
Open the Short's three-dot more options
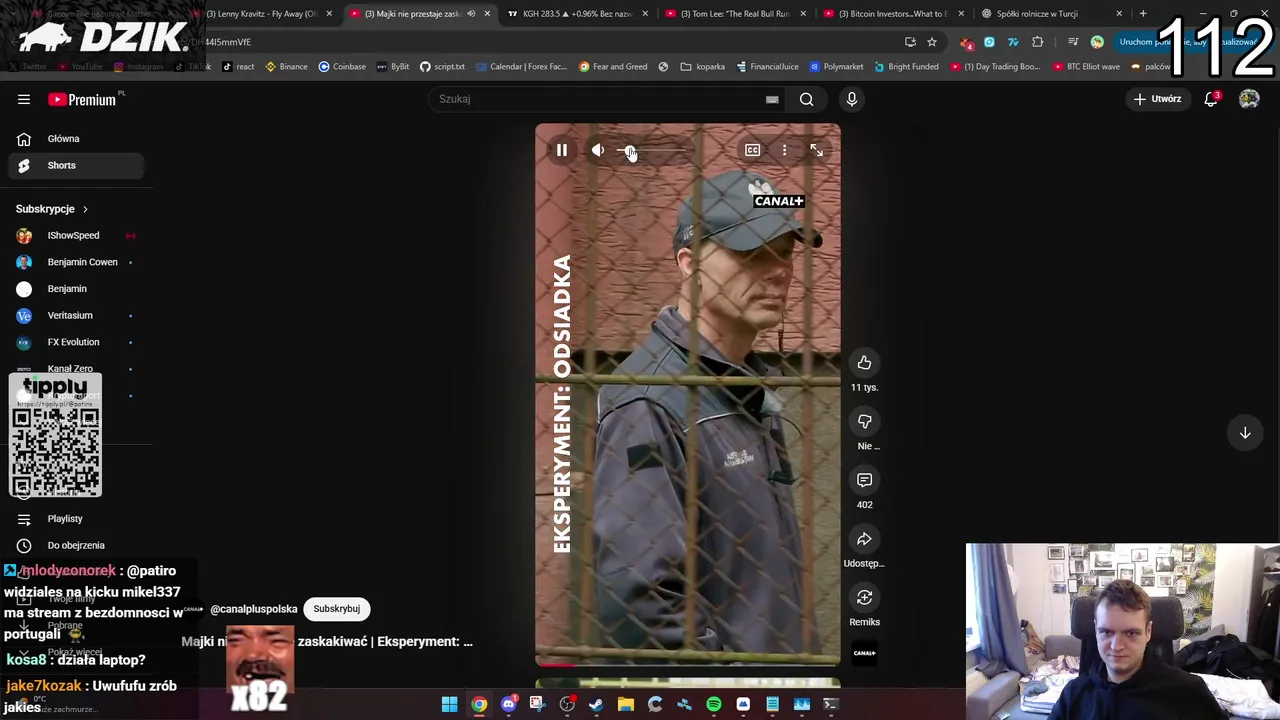[x=784, y=150]
